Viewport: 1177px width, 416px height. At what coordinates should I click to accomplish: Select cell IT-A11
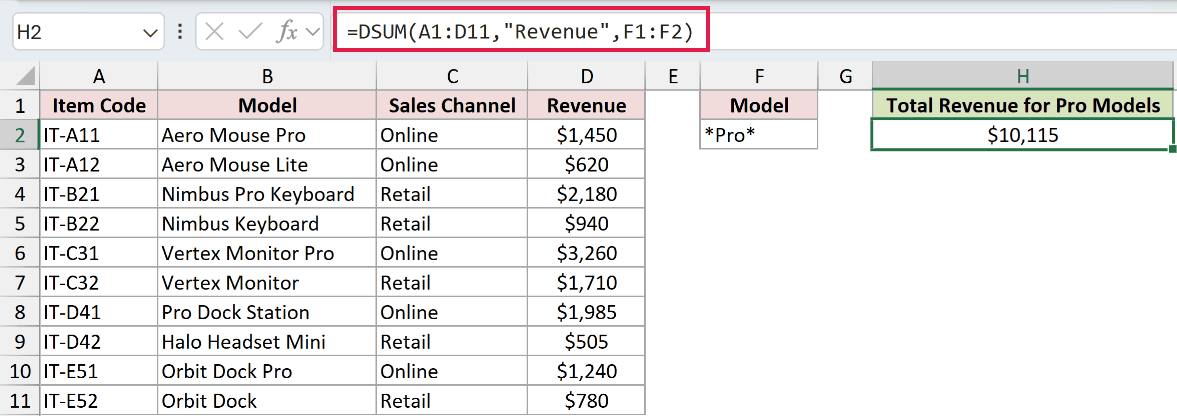(99, 135)
